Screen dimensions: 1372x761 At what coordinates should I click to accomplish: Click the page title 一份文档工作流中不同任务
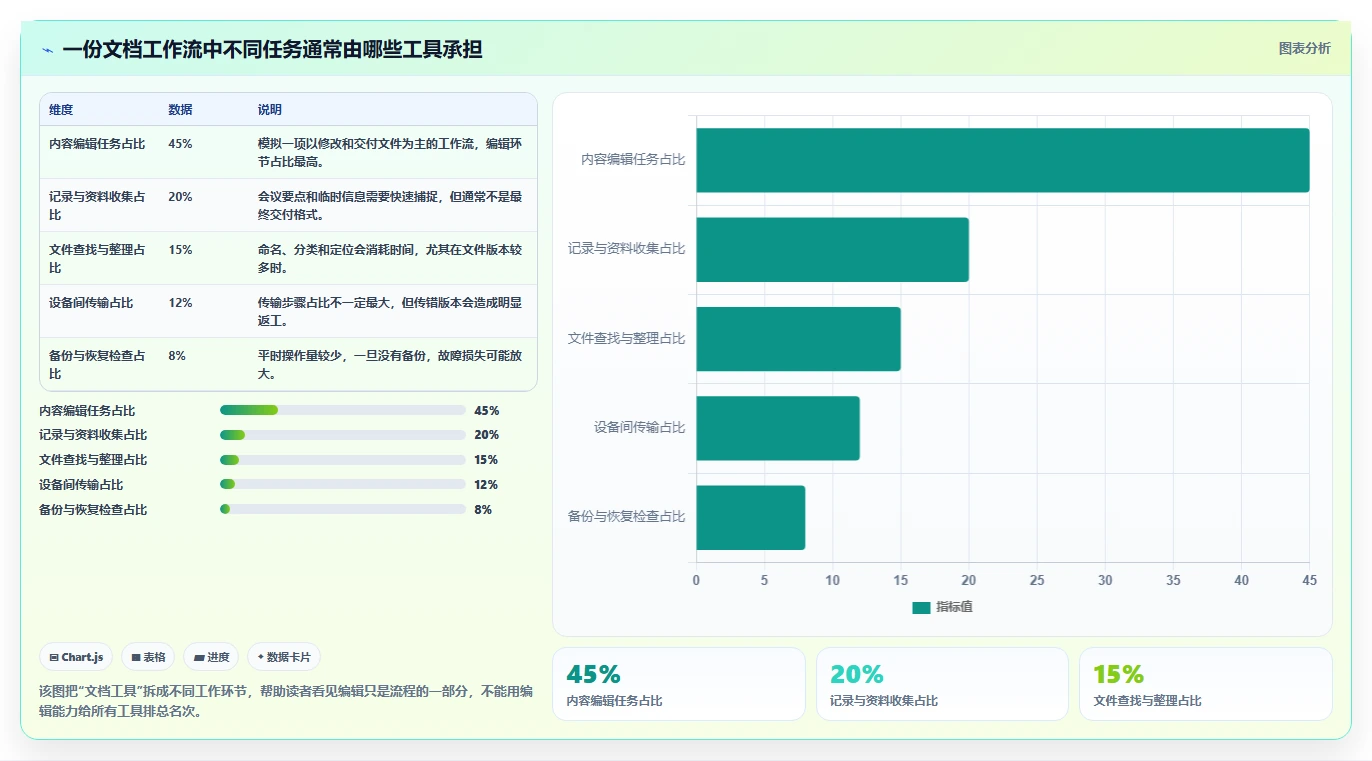[272, 49]
